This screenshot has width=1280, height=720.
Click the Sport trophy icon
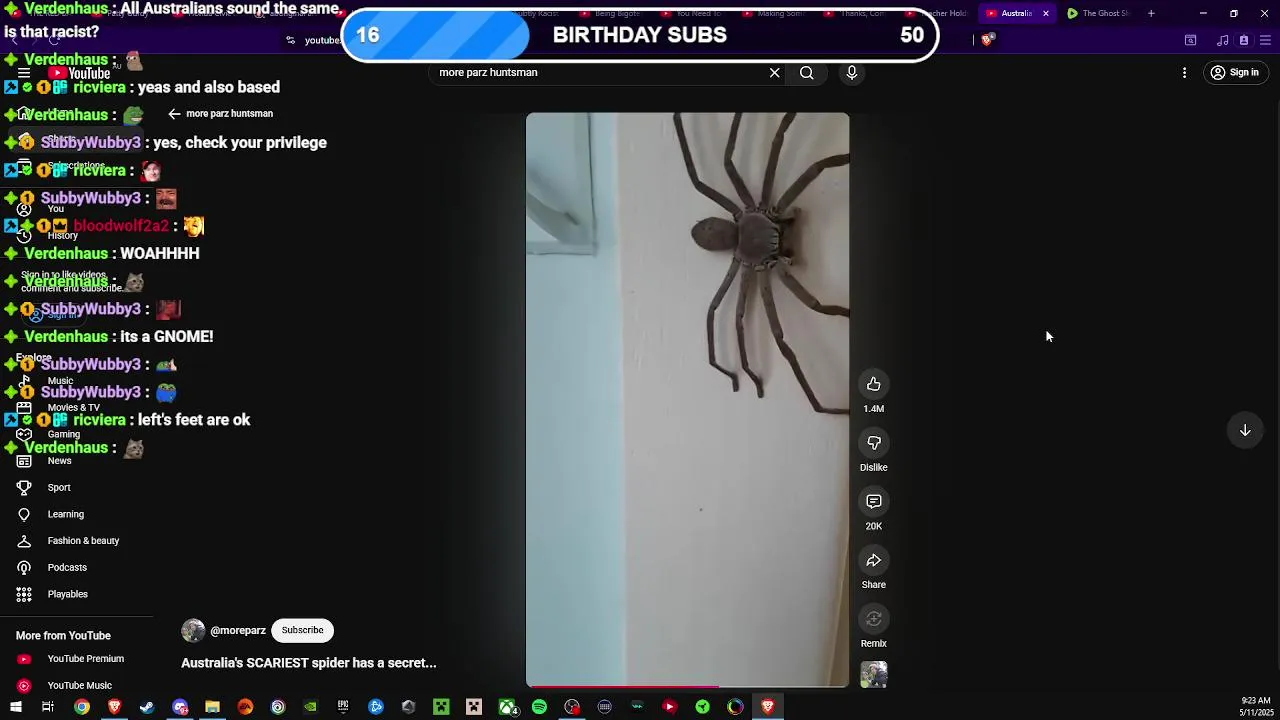[24, 487]
